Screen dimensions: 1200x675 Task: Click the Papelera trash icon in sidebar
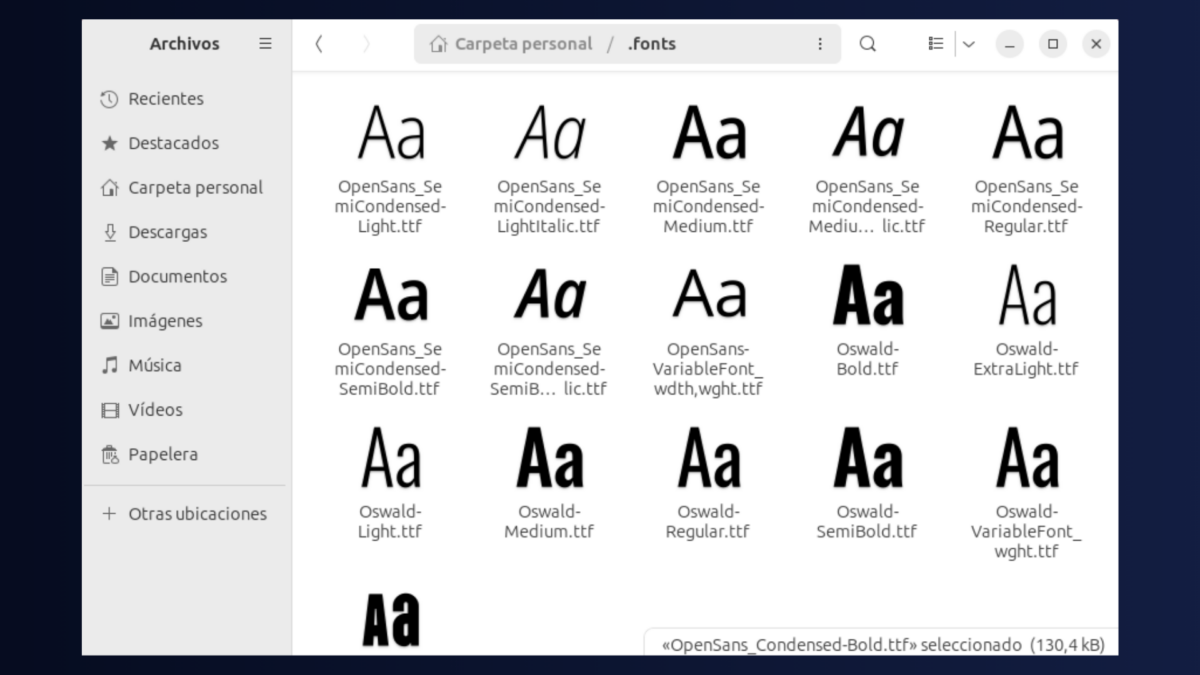110,454
